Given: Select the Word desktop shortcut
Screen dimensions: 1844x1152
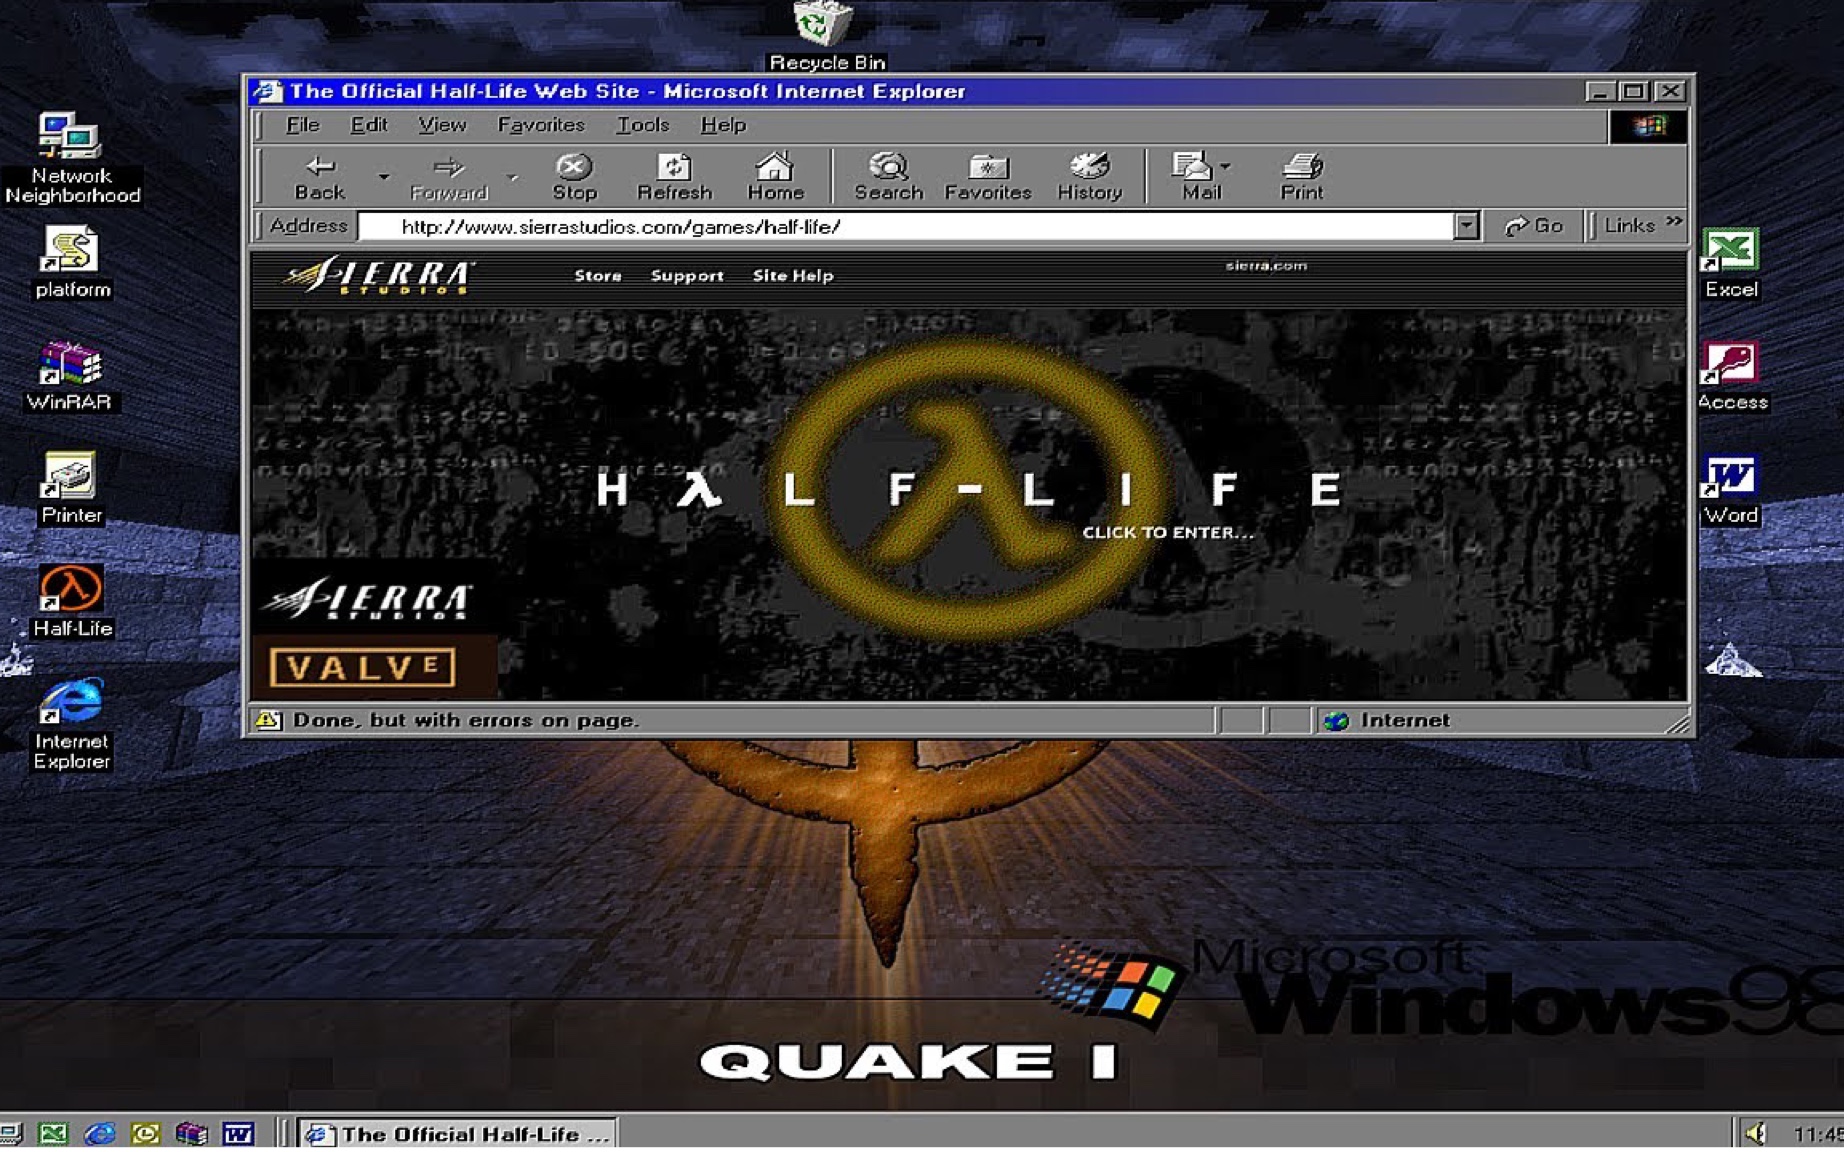Looking at the screenshot, I should (x=1731, y=489).
